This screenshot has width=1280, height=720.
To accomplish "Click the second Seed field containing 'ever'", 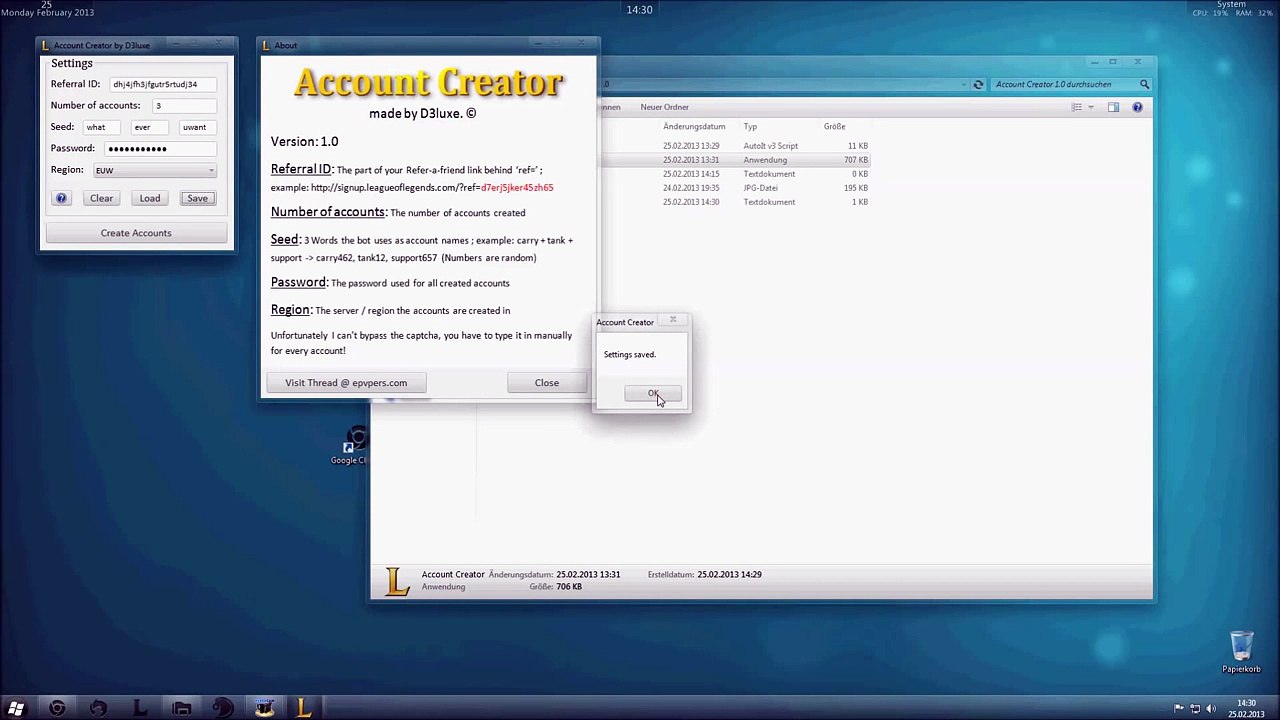I will (x=150, y=127).
